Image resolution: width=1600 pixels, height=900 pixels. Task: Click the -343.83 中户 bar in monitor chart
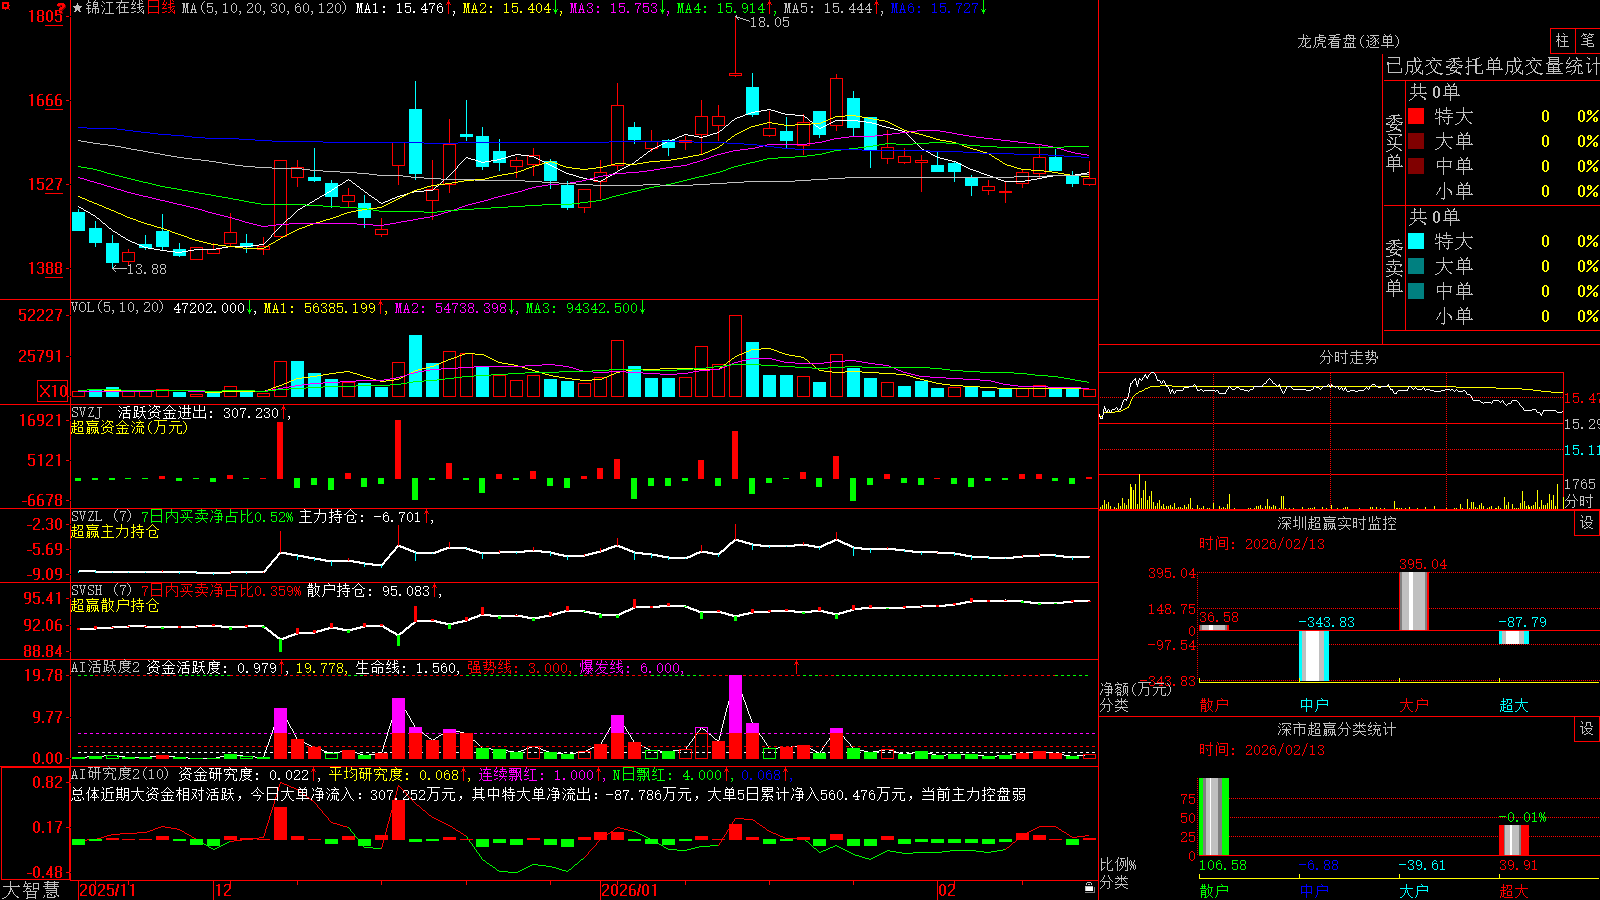[x=1314, y=656]
